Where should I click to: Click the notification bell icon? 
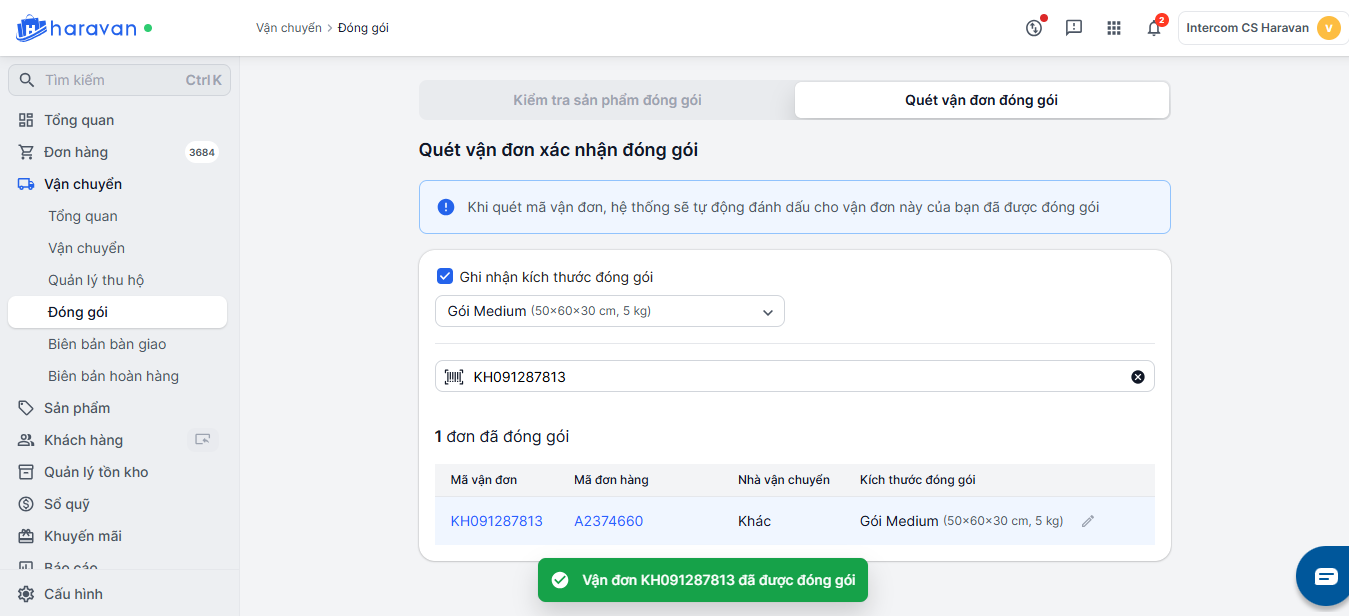pyautogui.click(x=1153, y=28)
